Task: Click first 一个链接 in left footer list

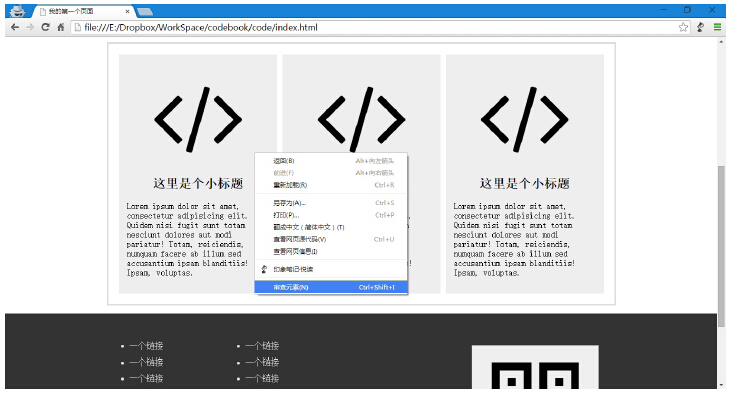Action: point(146,346)
